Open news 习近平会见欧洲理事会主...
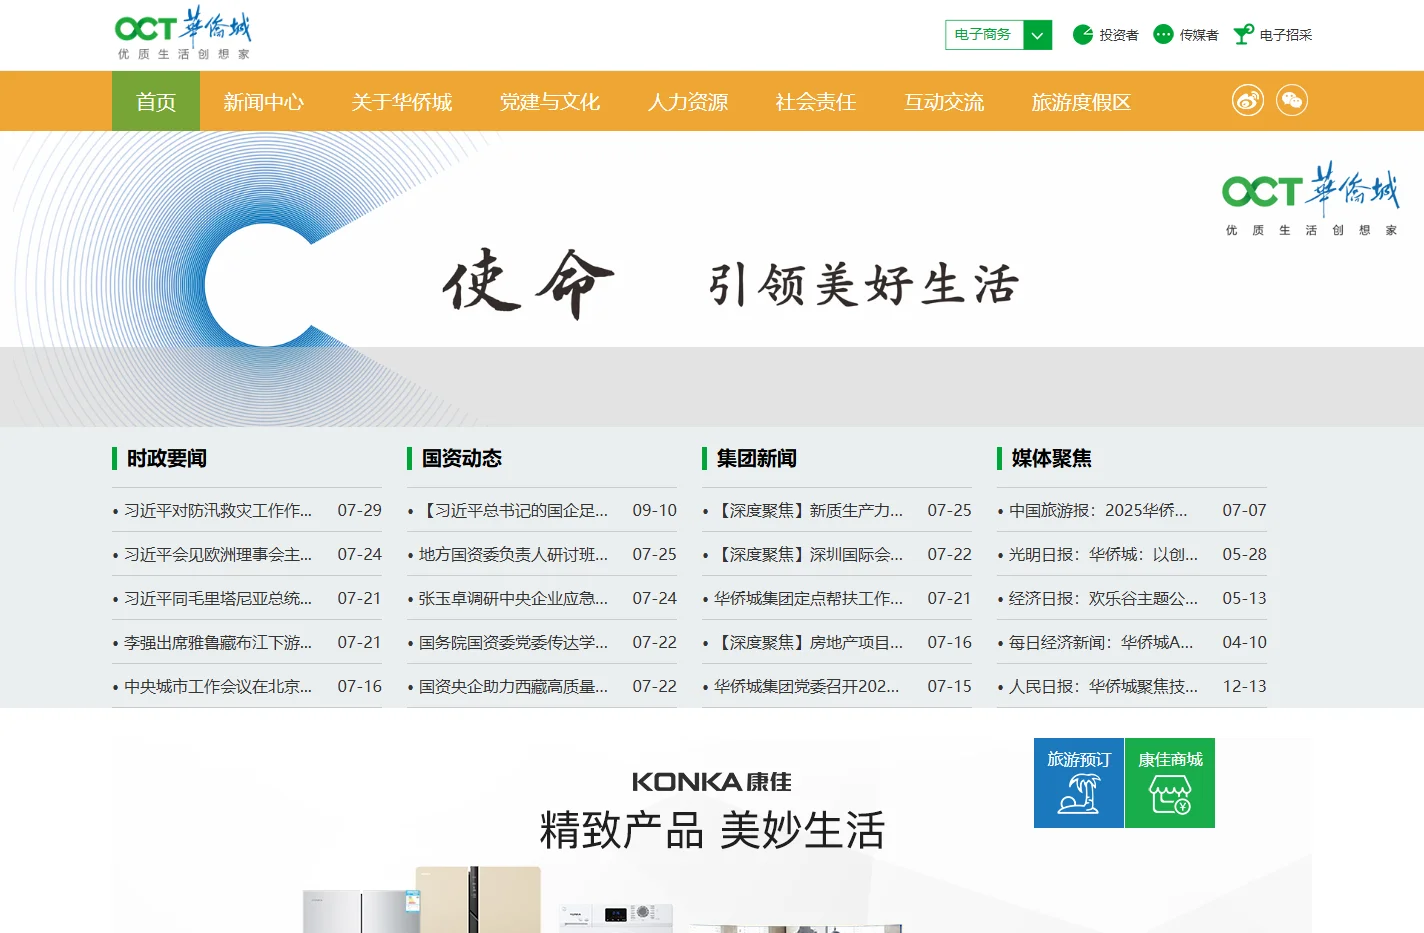The width and height of the screenshot is (1424, 933). (x=218, y=554)
